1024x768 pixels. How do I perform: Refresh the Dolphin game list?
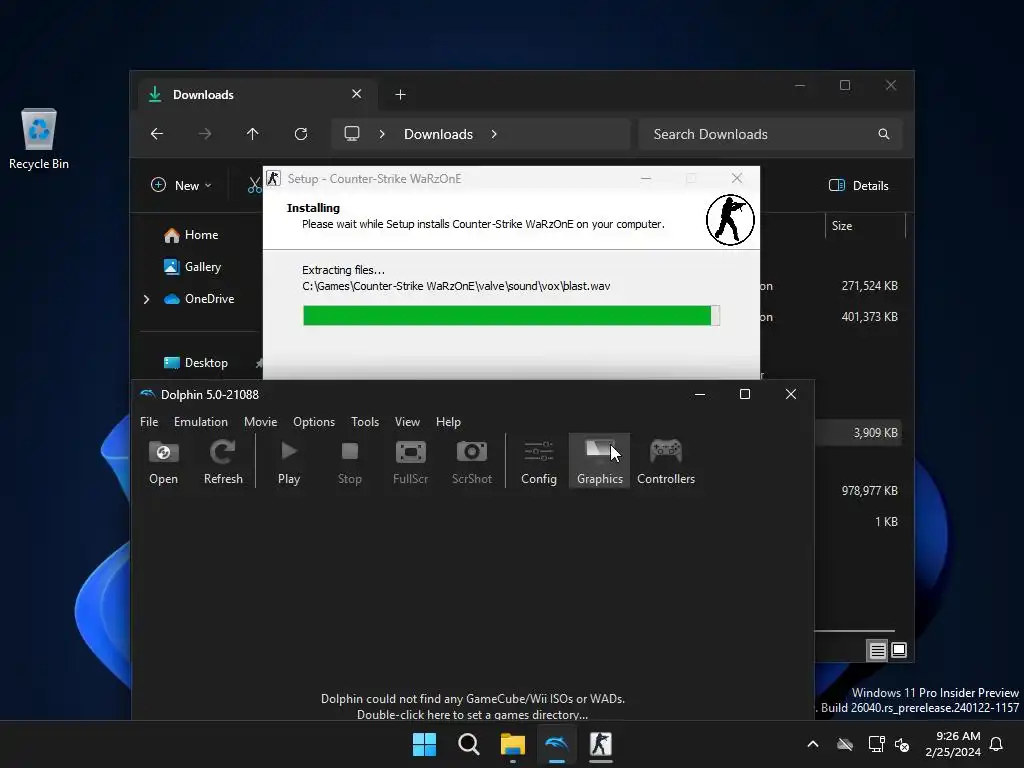pos(223,462)
